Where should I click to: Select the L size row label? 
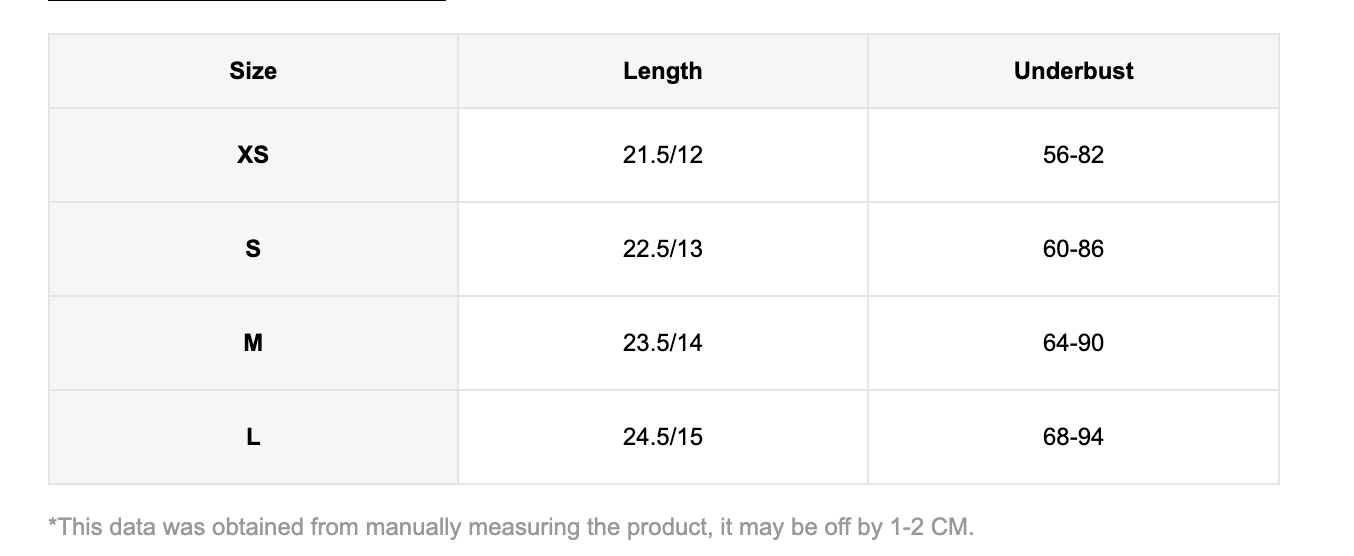click(x=253, y=437)
